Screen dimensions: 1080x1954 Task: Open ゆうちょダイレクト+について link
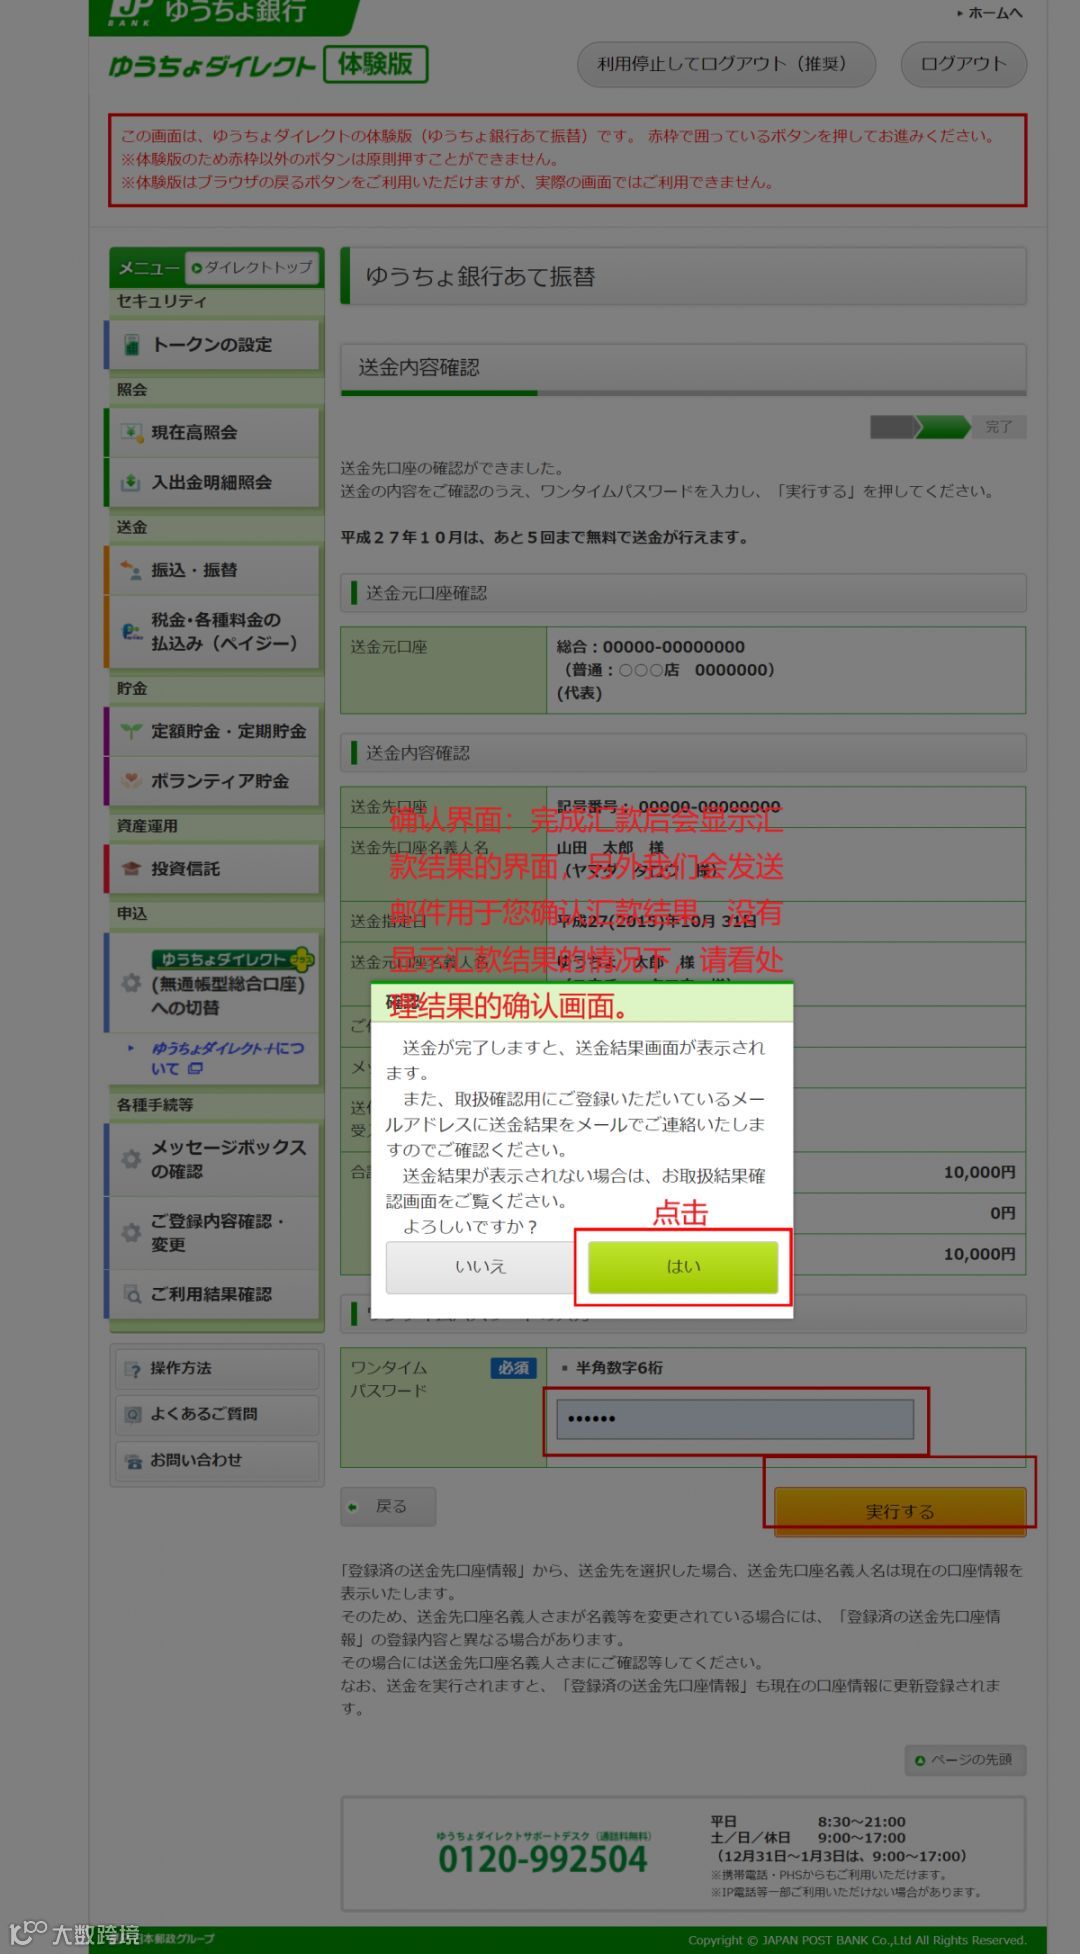(x=227, y=1058)
